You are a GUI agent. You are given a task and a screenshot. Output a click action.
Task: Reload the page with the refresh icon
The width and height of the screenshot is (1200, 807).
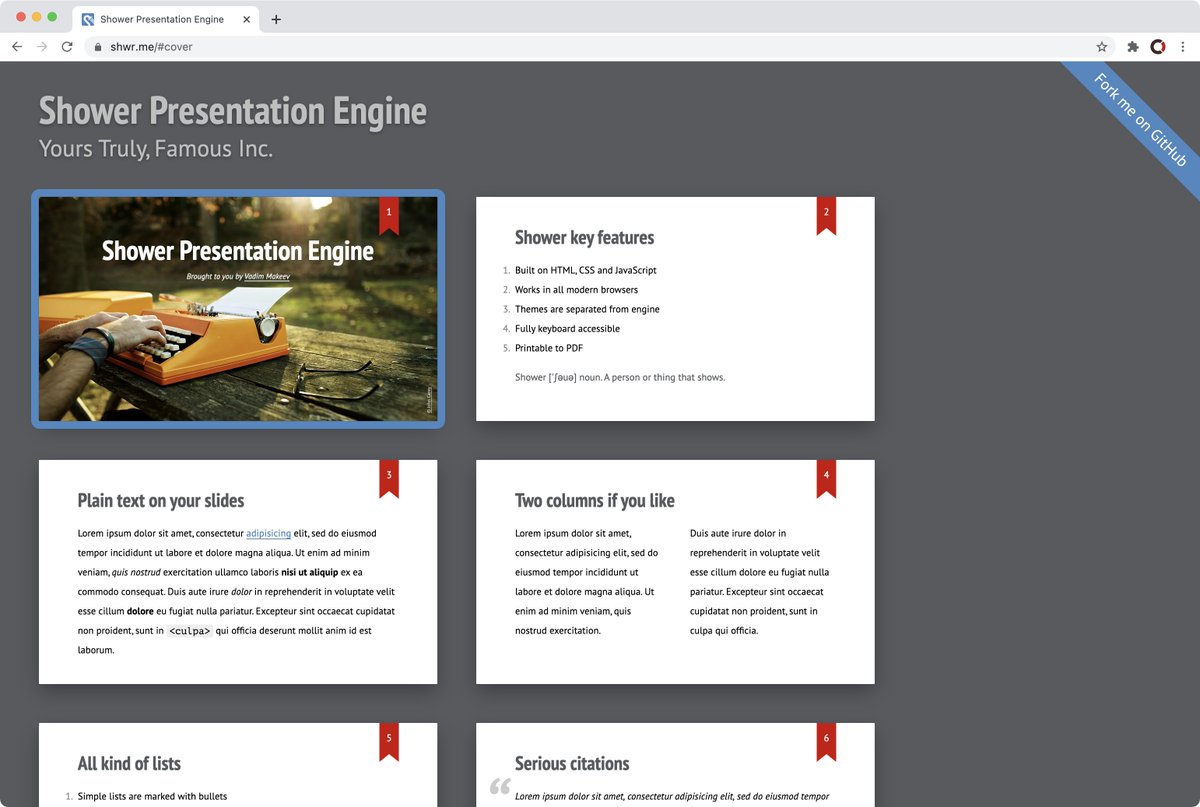tap(67, 47)
